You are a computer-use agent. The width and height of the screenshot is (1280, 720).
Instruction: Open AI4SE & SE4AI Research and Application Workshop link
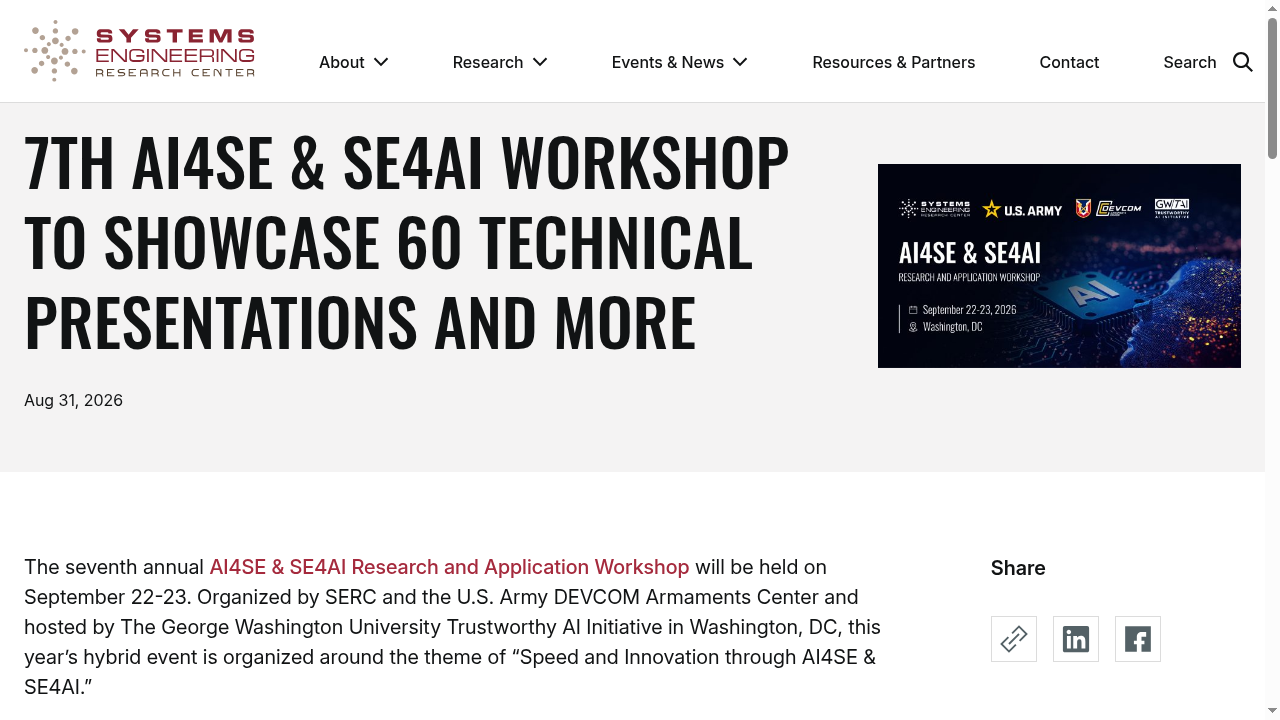pyautogui.click(x=449, y=567)
